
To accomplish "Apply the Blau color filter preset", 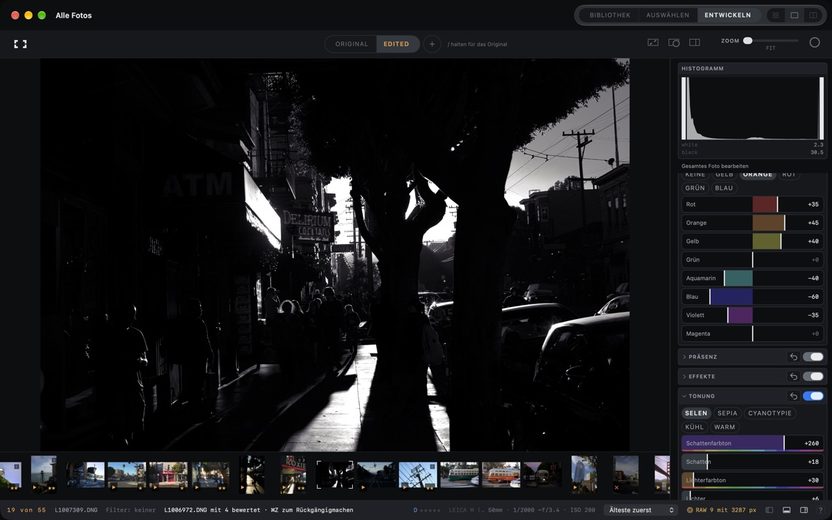I will point(724,188).
